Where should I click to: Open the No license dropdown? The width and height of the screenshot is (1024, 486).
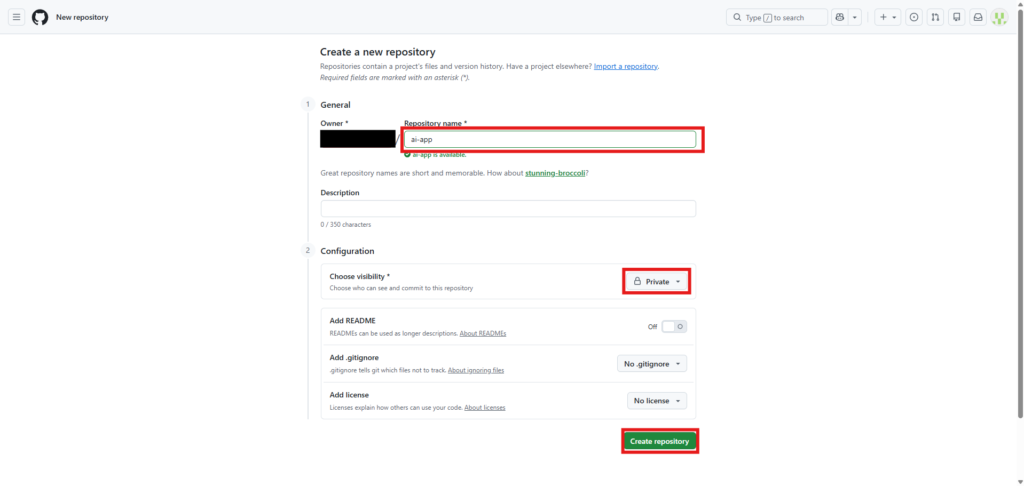coord(657,400)
